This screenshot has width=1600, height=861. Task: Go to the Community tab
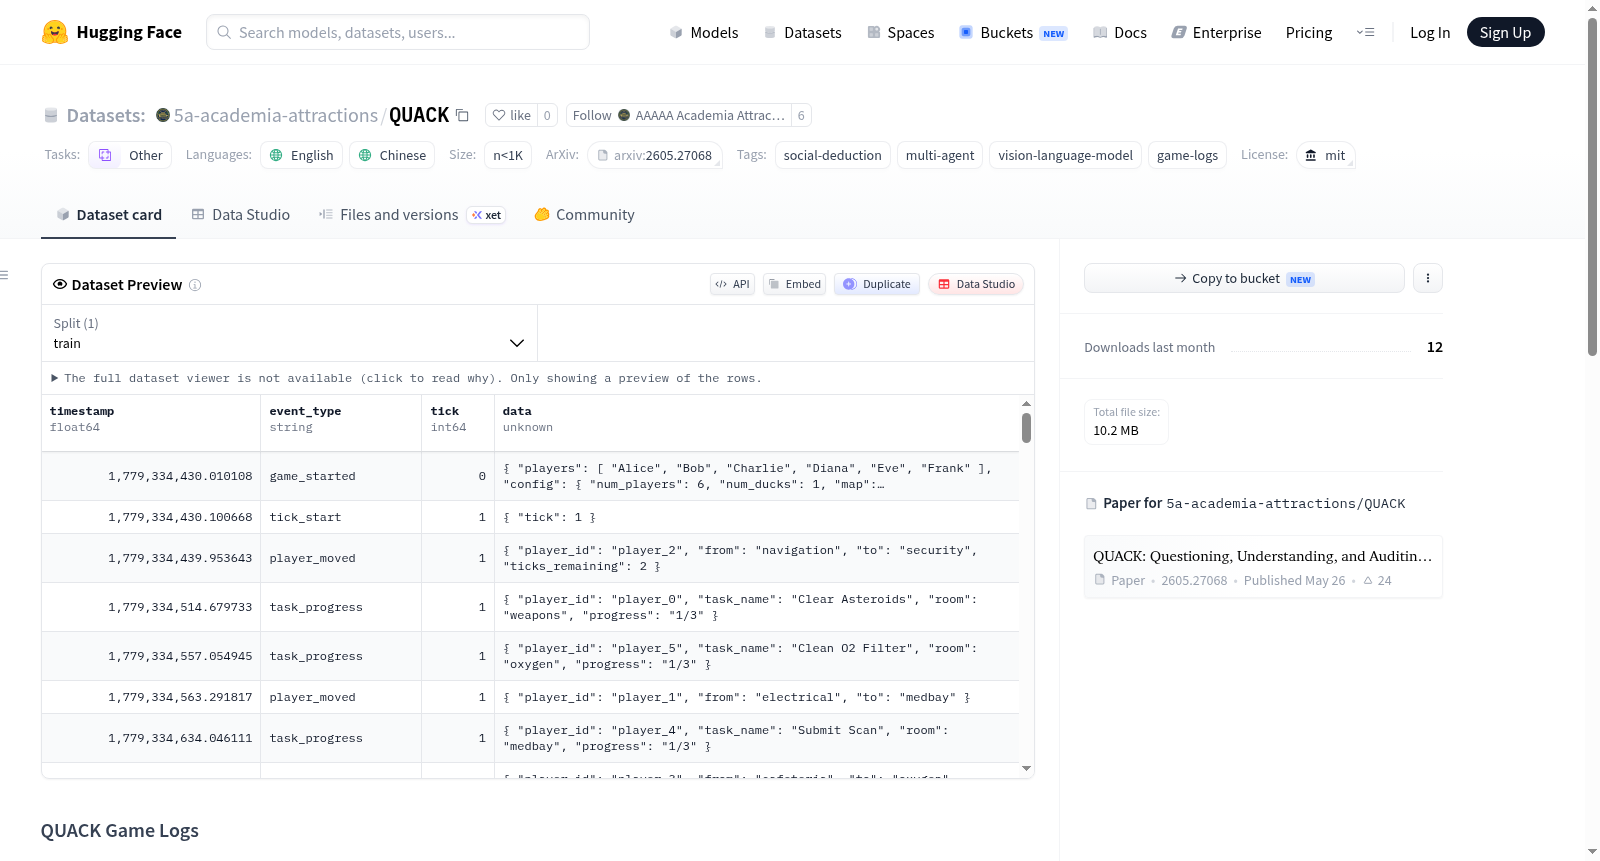[584, 215]
